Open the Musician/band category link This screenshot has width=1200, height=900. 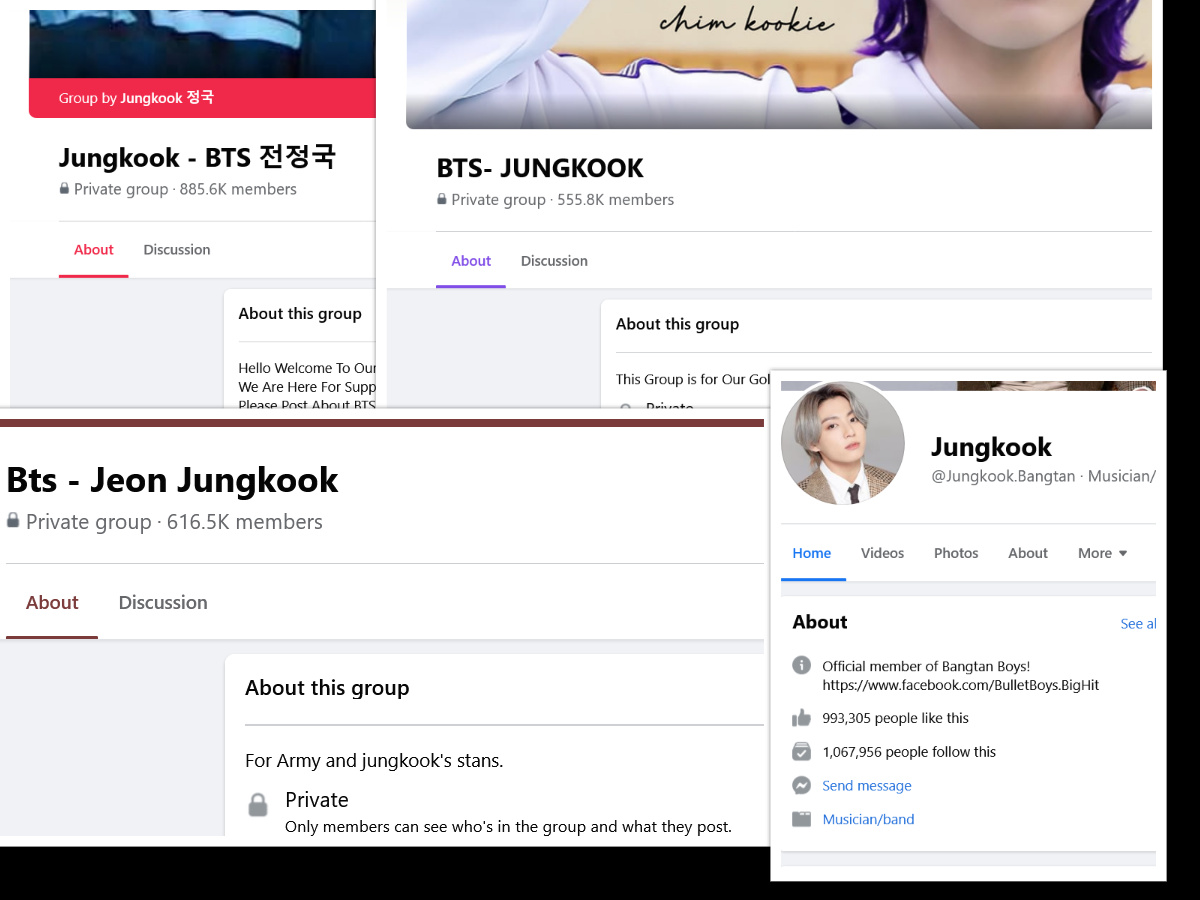[868, 819]
